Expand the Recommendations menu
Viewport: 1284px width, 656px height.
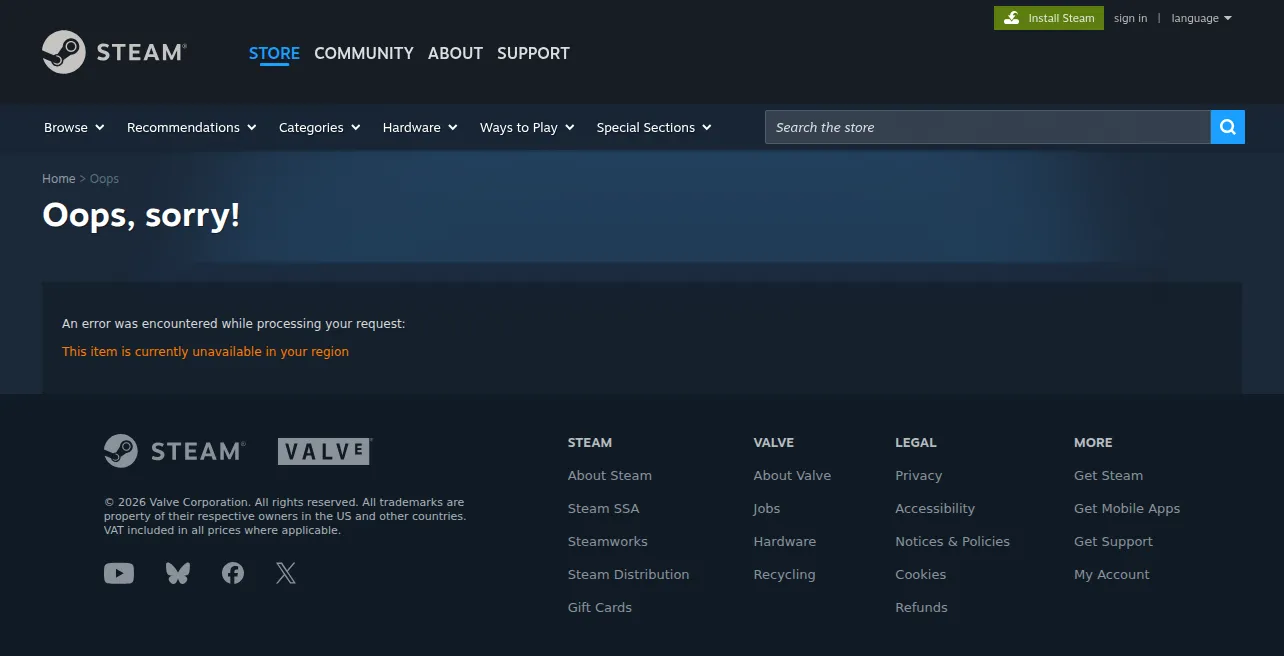192,127
